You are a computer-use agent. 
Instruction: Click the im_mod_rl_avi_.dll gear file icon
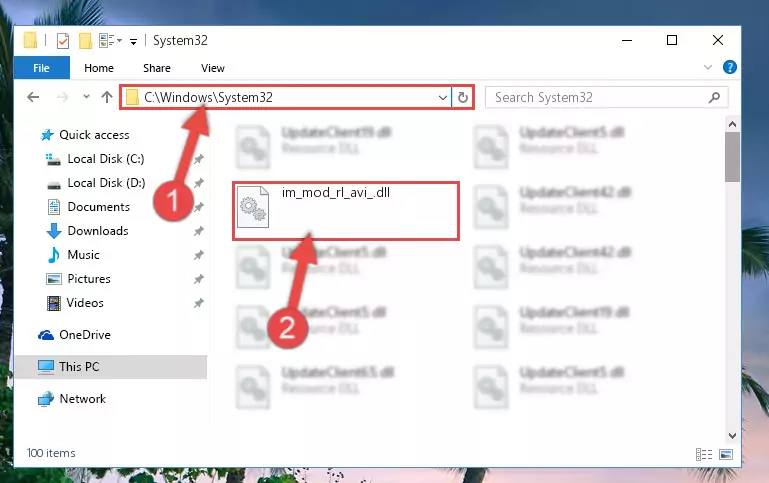[x=253, y=207]
